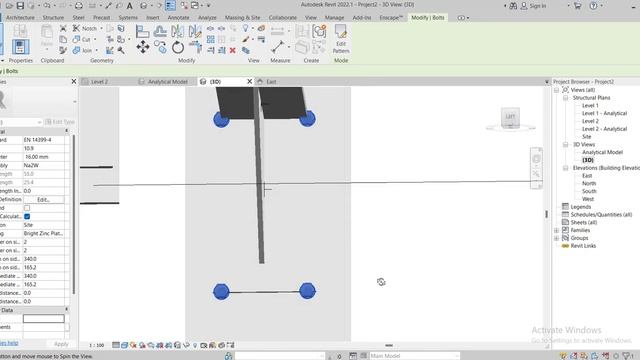Open the Structure ribbon tab
640x360 pixels.
53,18
